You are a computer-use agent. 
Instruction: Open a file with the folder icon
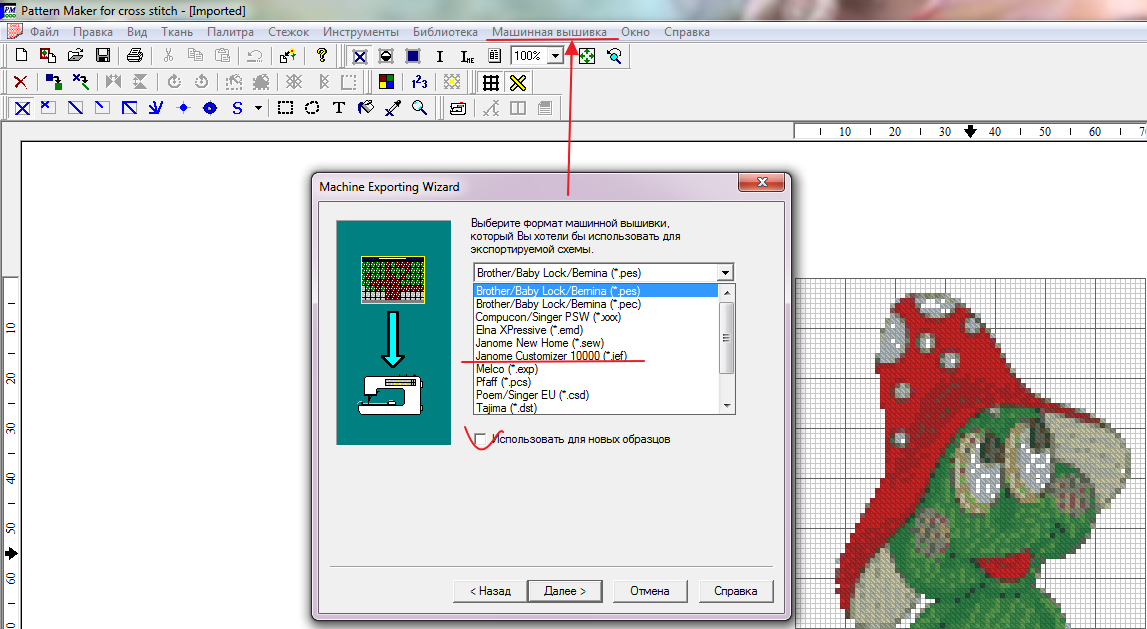coord(75,56)
